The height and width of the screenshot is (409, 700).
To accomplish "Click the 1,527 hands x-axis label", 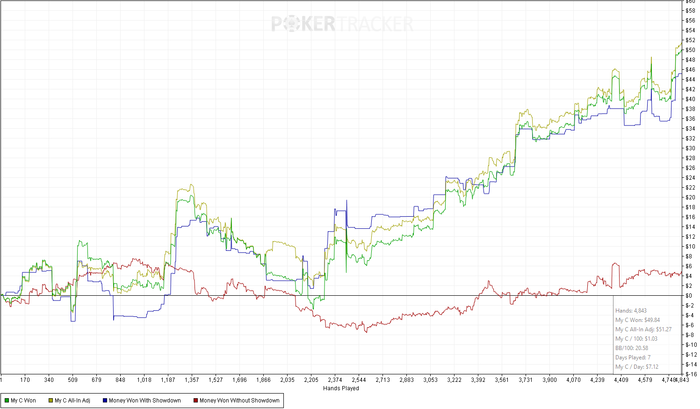I will (x=216, y=380).
